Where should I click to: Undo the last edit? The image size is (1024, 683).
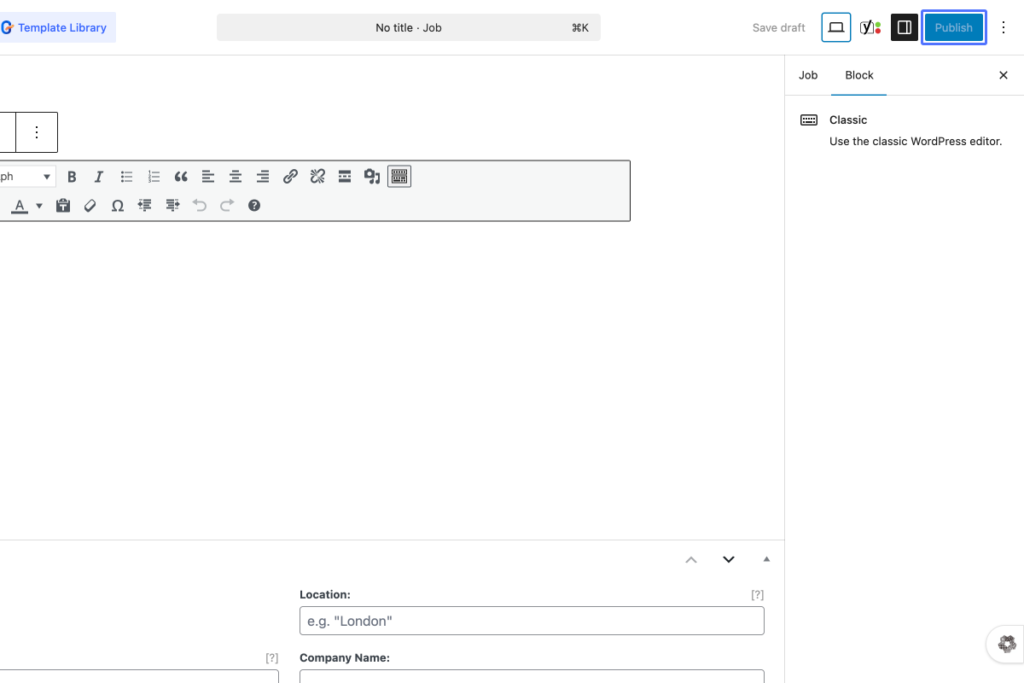coord(199,206)
